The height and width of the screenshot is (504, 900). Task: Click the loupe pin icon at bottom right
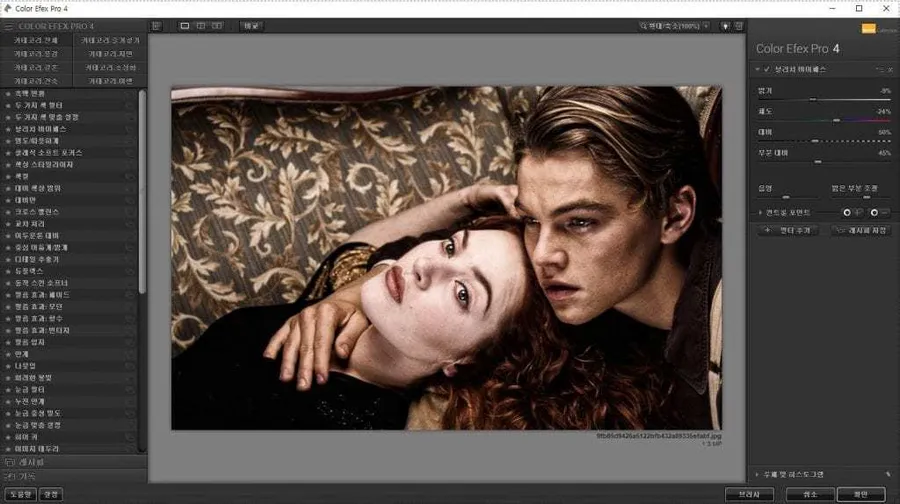tap(888, 475)
